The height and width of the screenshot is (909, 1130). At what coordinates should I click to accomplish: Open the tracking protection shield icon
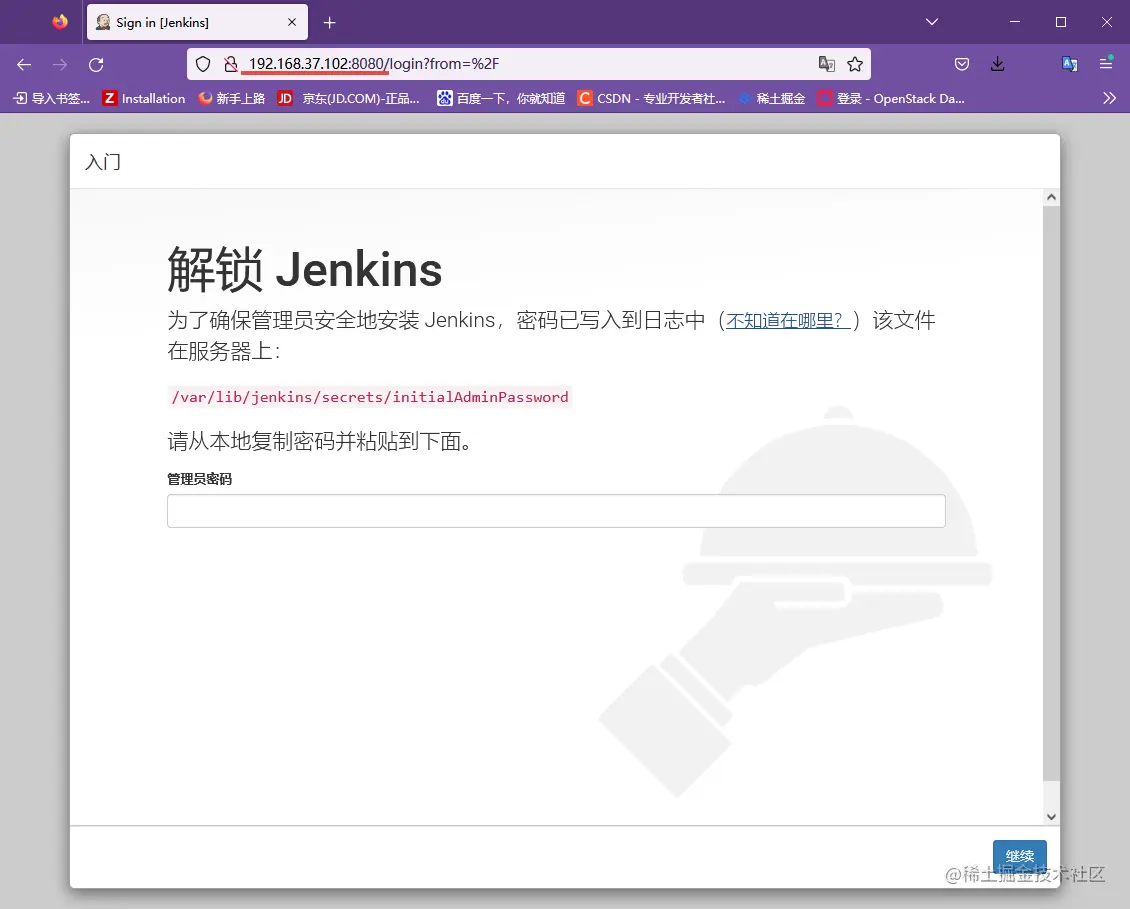pos(203,64)
